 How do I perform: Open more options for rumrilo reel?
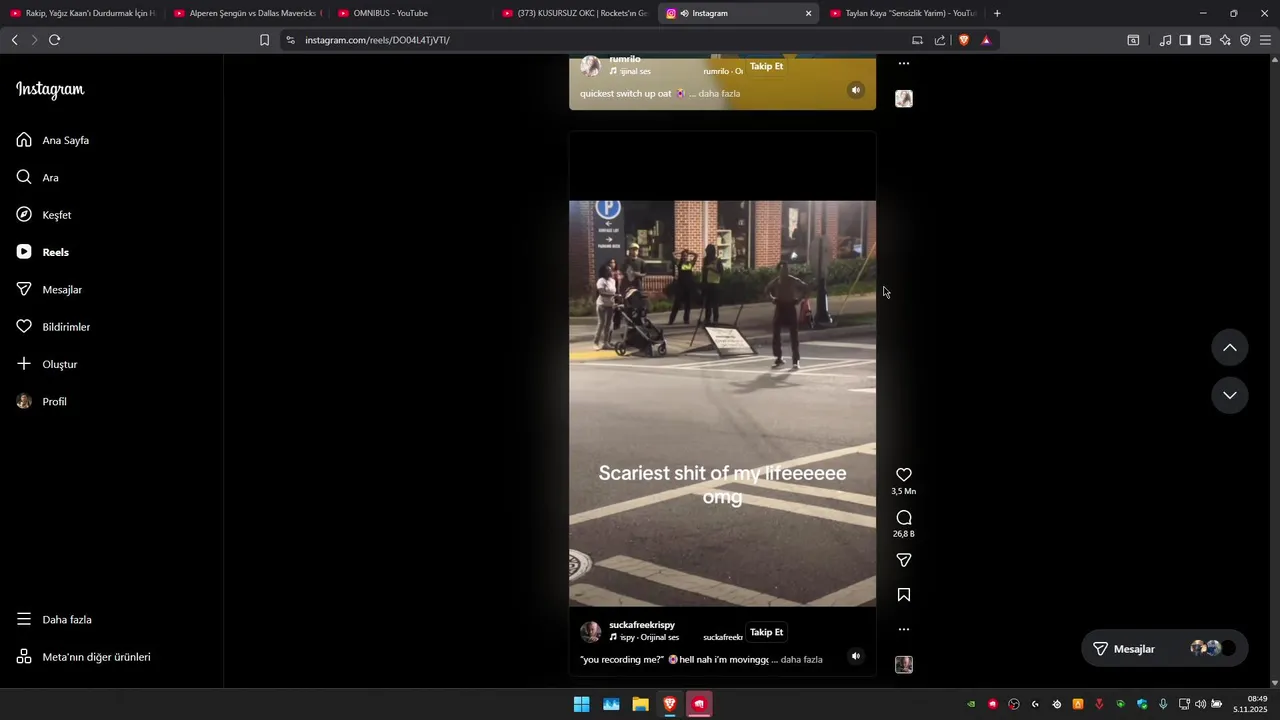904,63
